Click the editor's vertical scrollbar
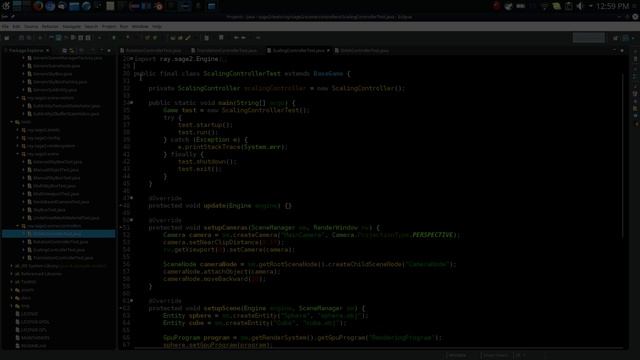 (623, 155)
